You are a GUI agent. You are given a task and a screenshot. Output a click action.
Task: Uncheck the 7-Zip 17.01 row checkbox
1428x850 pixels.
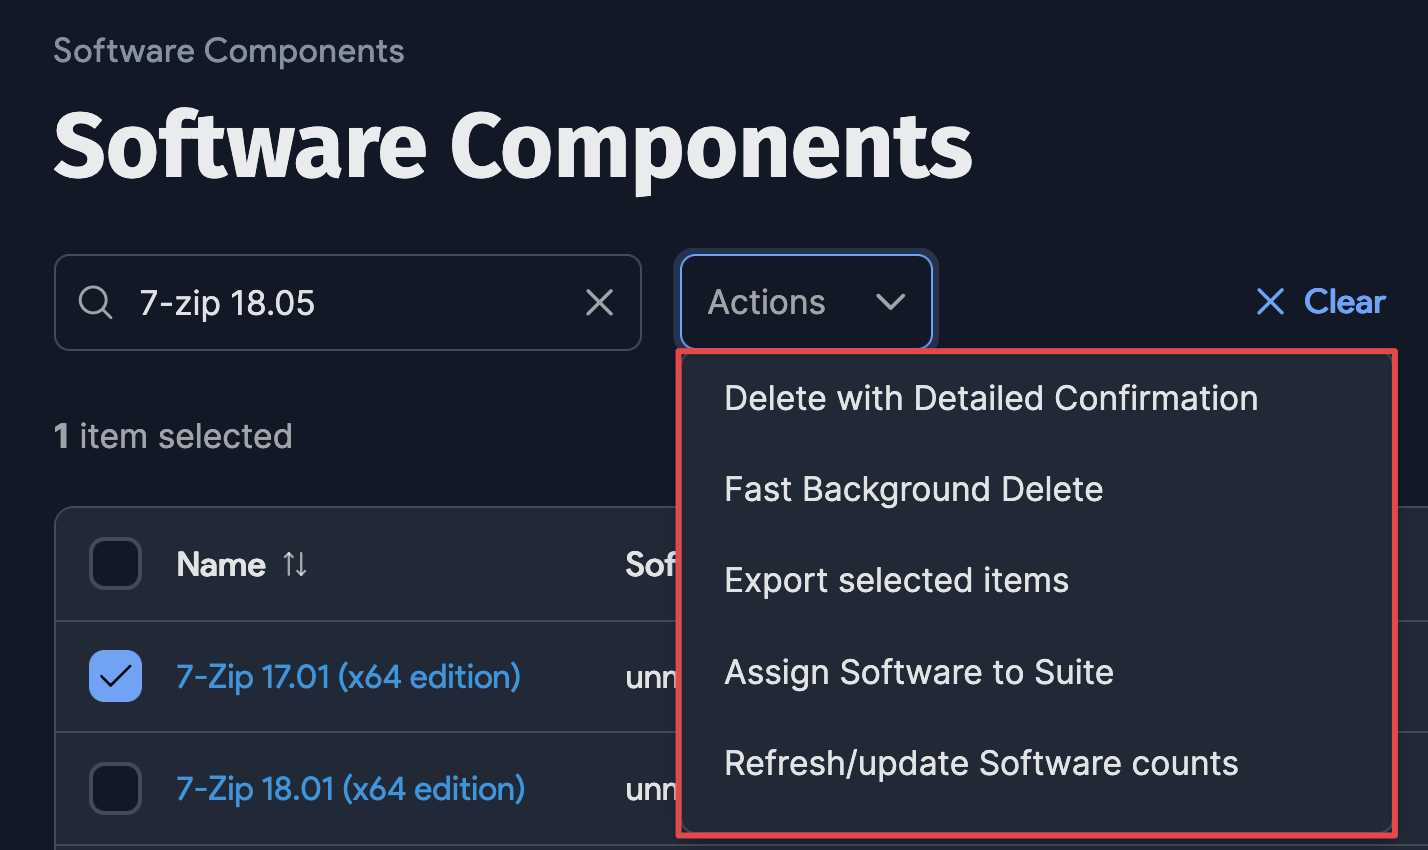(115, 676)
